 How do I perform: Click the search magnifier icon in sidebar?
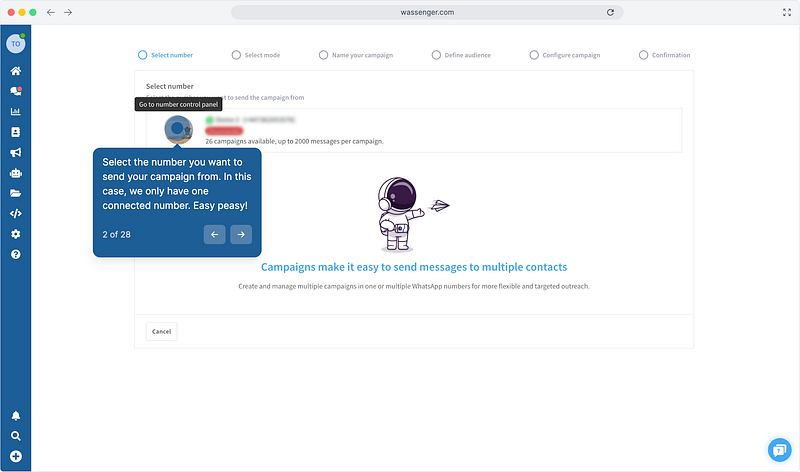click(x=15, y=436)
